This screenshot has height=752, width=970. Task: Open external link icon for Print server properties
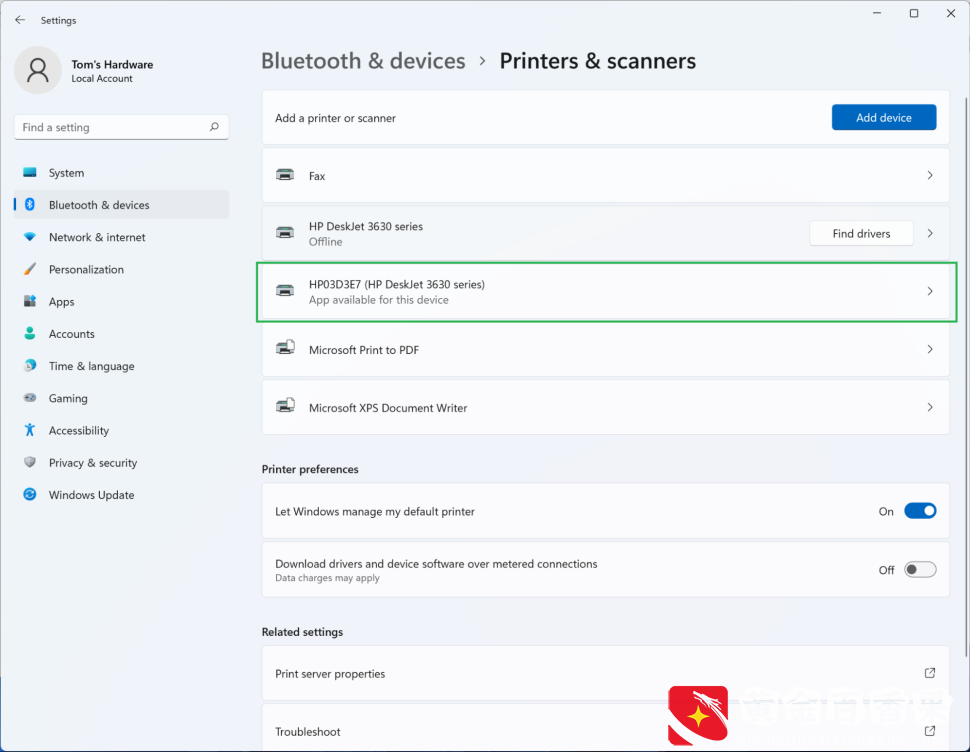pyautogui.click(x=929, y=673)
